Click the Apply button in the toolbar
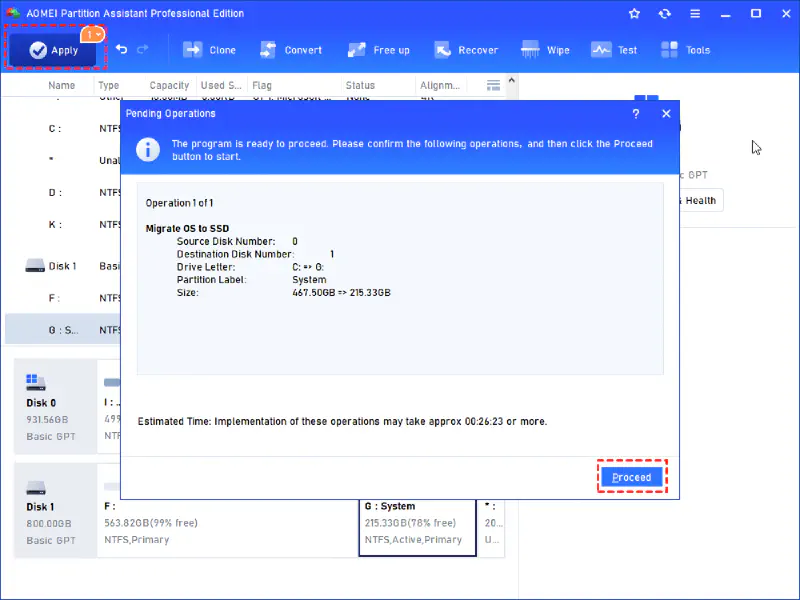Screen dimensions: 800x600 (x=54, y=50)
